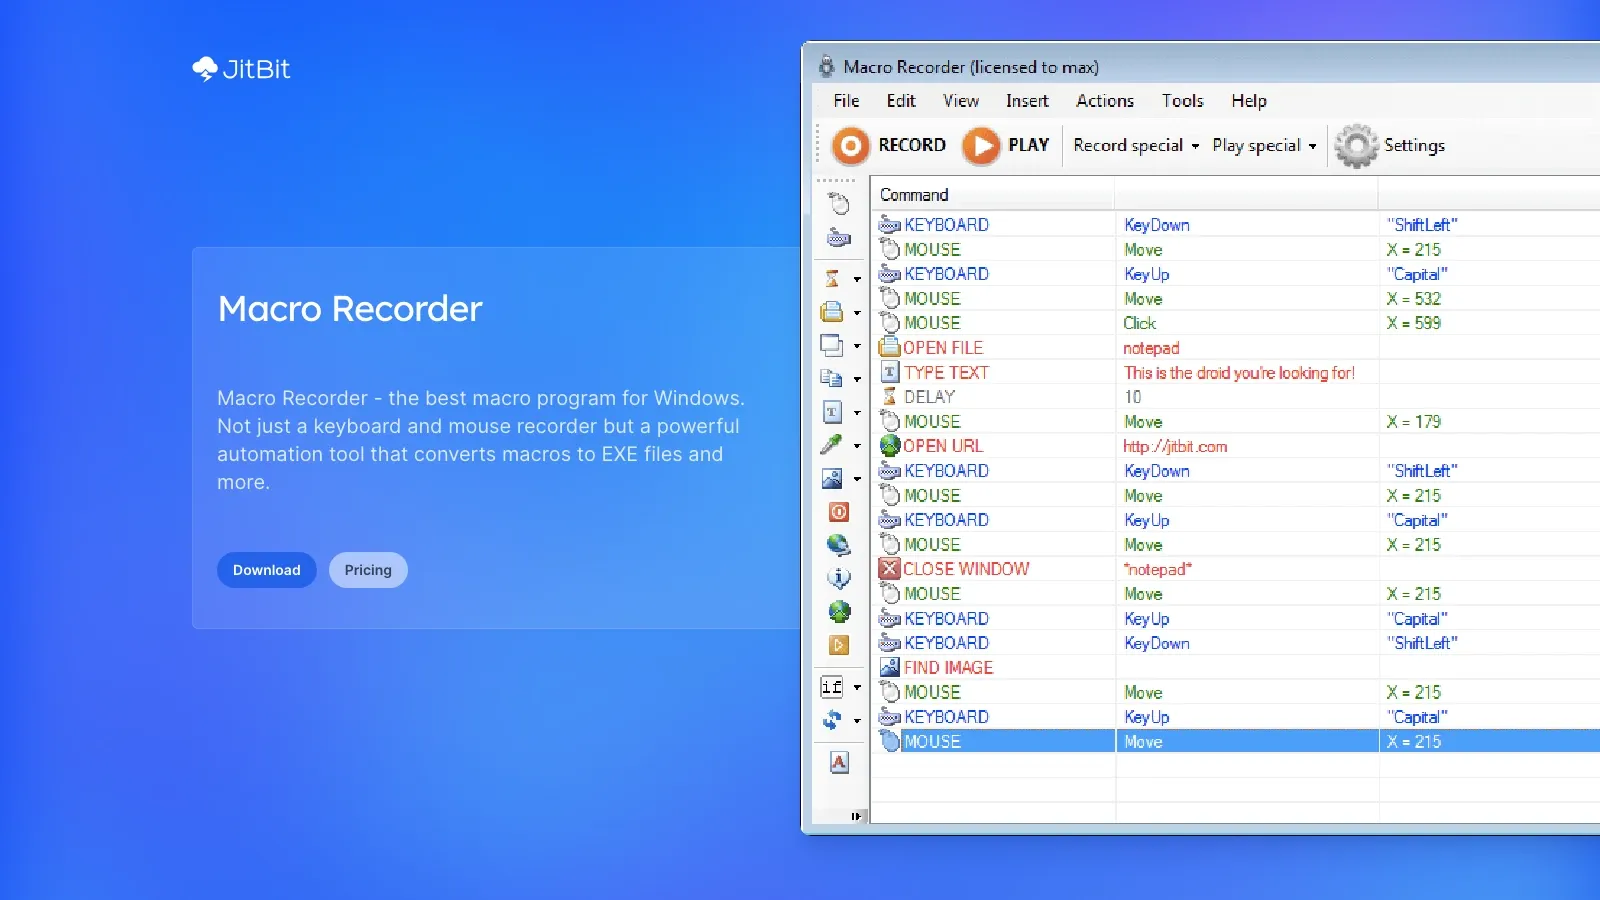This screenshot has height=900, width=1600.
Task: Open the Insert menu
Action: tap(1027, 101)
